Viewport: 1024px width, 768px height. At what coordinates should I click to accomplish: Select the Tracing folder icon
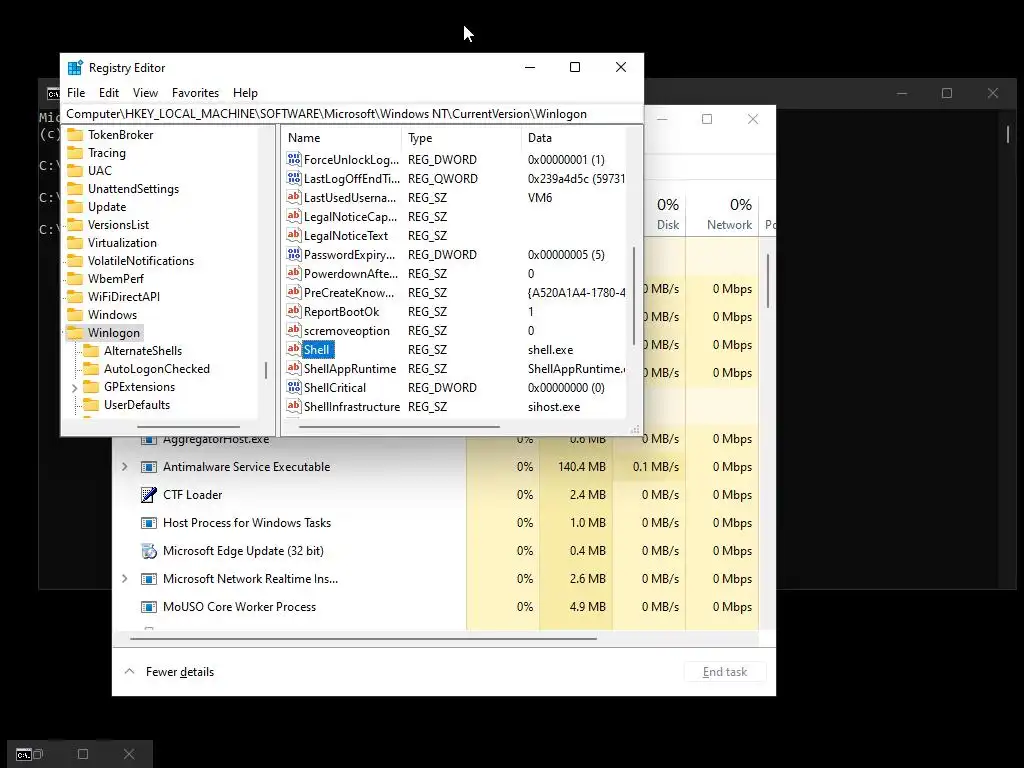76,153
